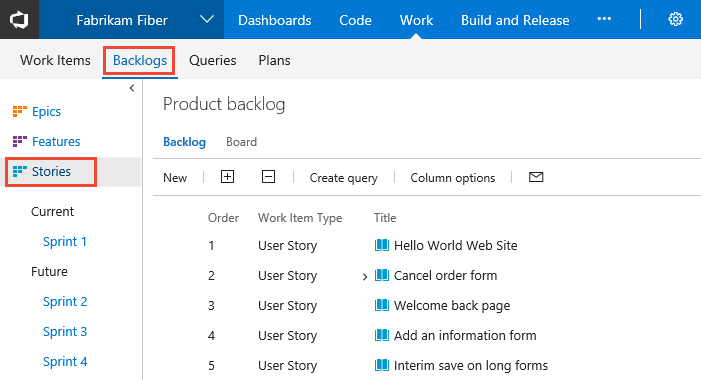
Task: Select the Add an information form title
Action: tap(465, 335)
